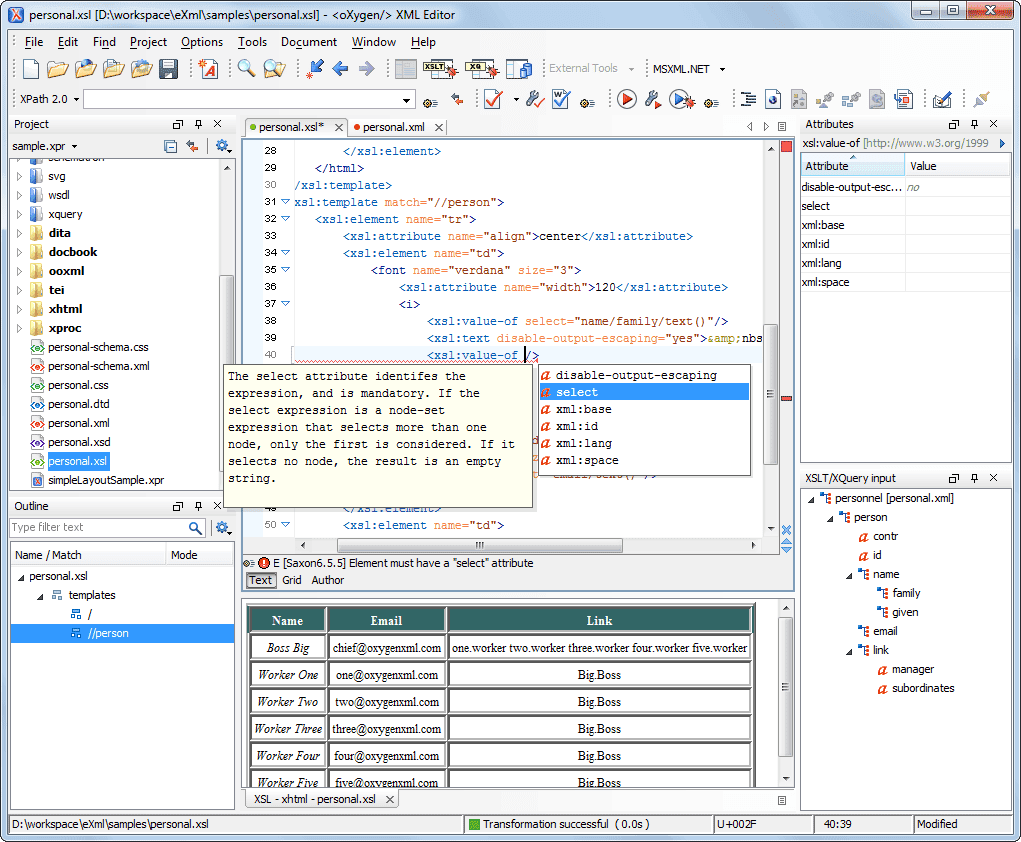This screenshot has height=842, width=1021.
Task: Expand the xhtml folder
Action: (x=20, y=309)
